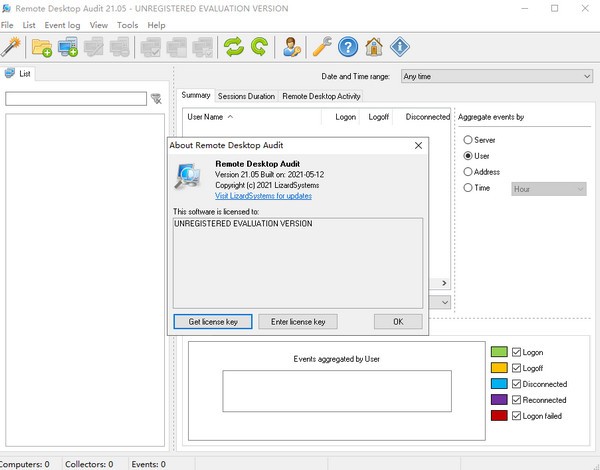Click the single-arrow refresh icon
The height and width of the screenshot is (470, 600).
point(259,46)
